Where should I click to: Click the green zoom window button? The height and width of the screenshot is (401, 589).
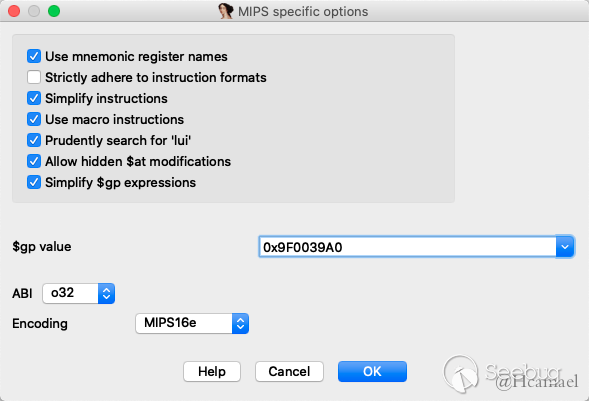54,11
